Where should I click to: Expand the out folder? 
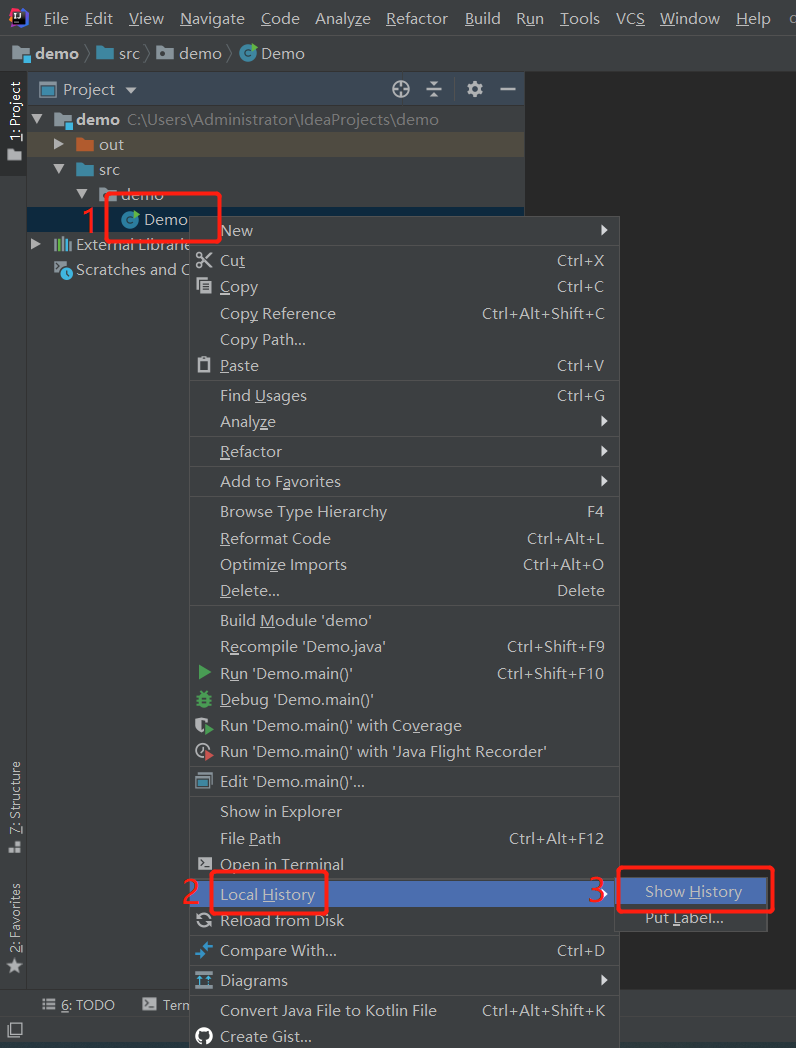59,144
